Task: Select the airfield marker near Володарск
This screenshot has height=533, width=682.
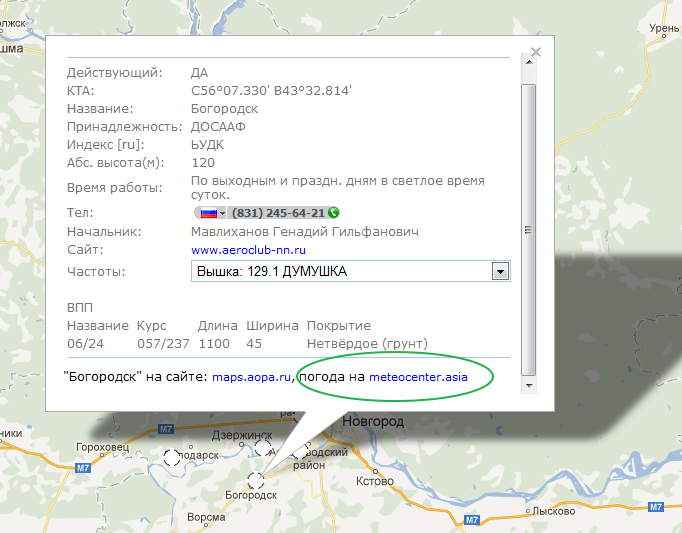Action: point(172,457)
